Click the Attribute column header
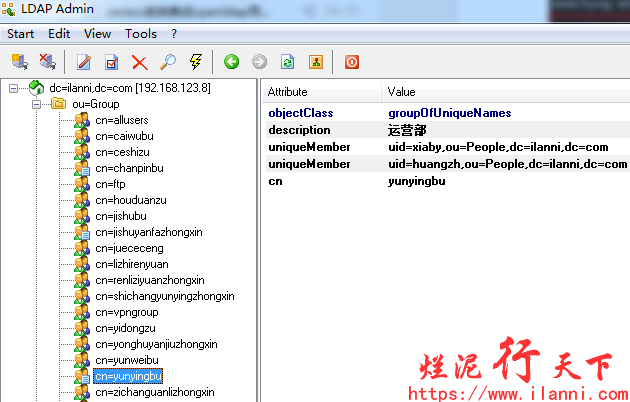The width and height of the screenshot is (630, 402). tap(288, 92)
